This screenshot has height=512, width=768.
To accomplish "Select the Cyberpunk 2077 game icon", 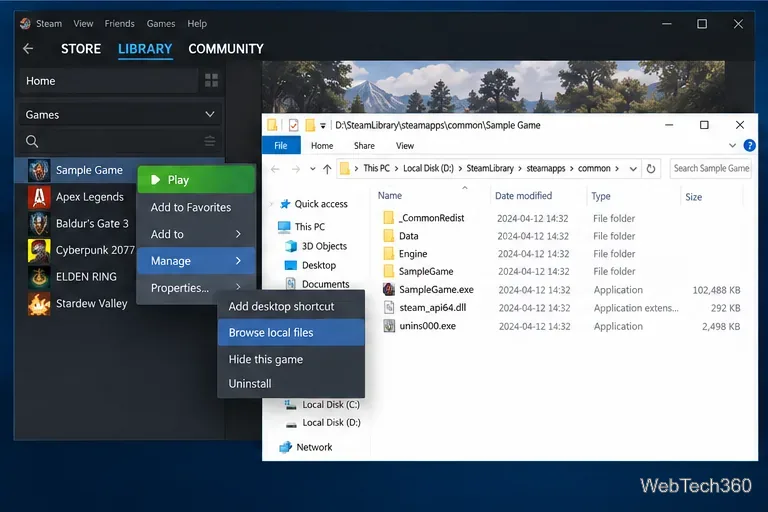I will click(x=39, y=250).
